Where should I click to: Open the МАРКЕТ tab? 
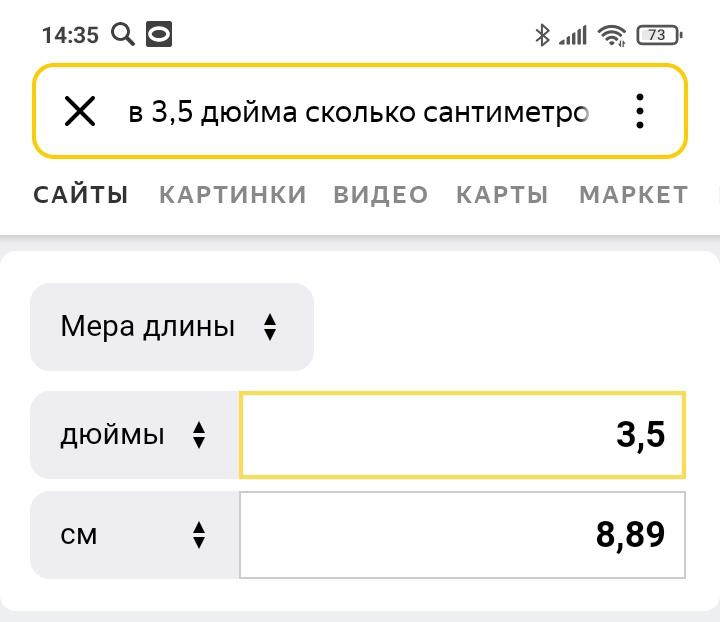(x=633, y=194)
